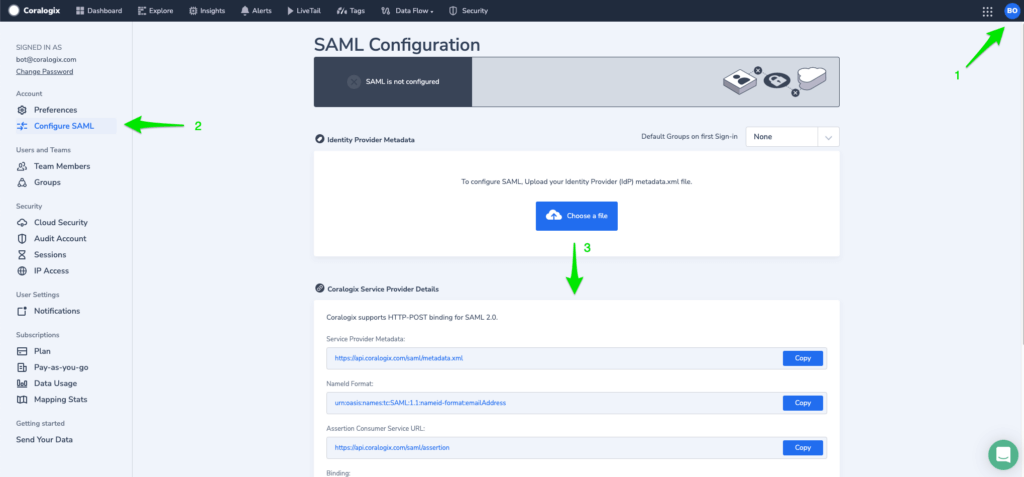This screenshot has width=1024, height=477.
Task: Click the Notifications icon in sidebar
Action: pyautogui.click(x=22, y=311)
